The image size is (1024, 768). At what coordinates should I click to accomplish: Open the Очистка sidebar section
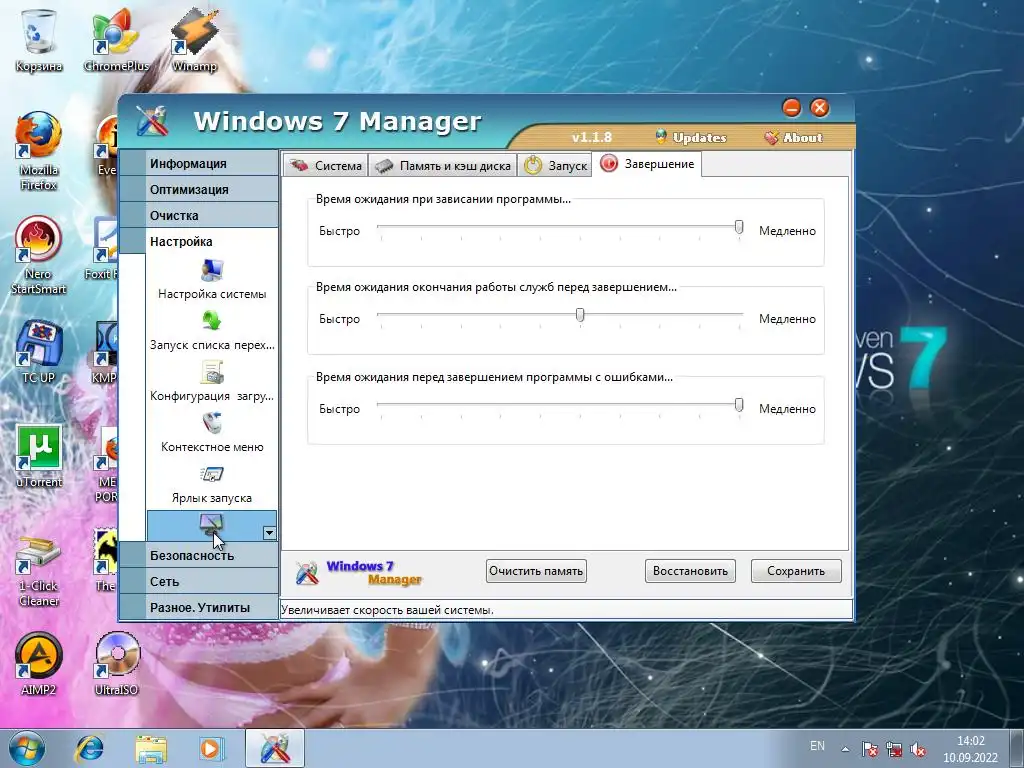(x=199, y=216)
